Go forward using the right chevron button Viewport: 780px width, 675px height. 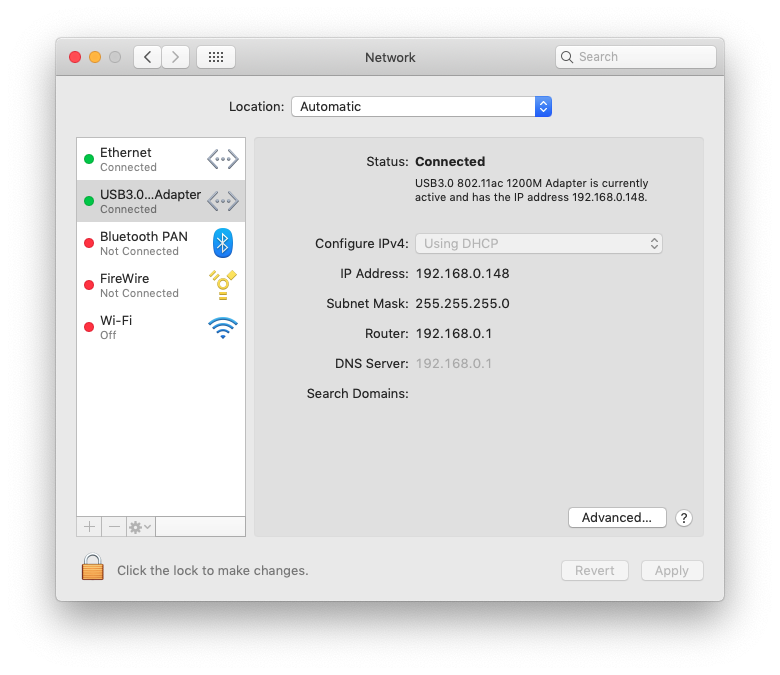pyautogui.click(x=175, y=57)
